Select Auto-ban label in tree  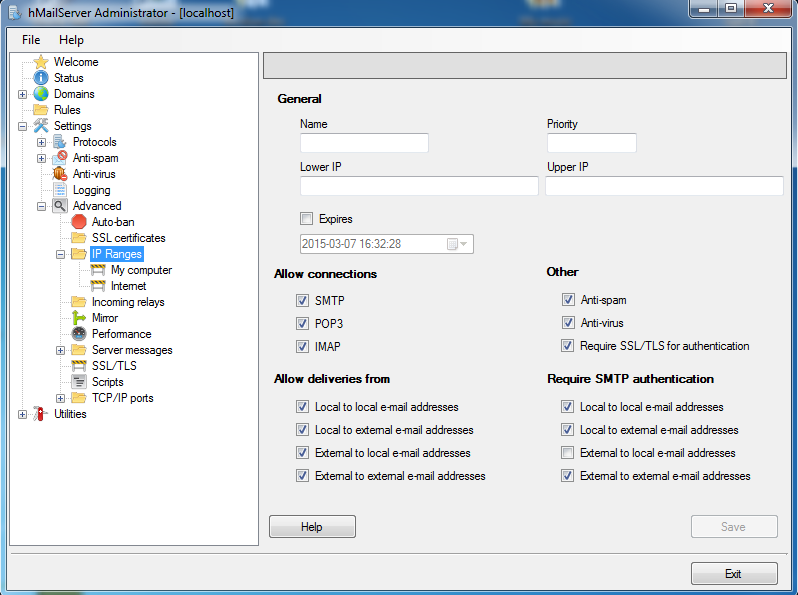113,222
